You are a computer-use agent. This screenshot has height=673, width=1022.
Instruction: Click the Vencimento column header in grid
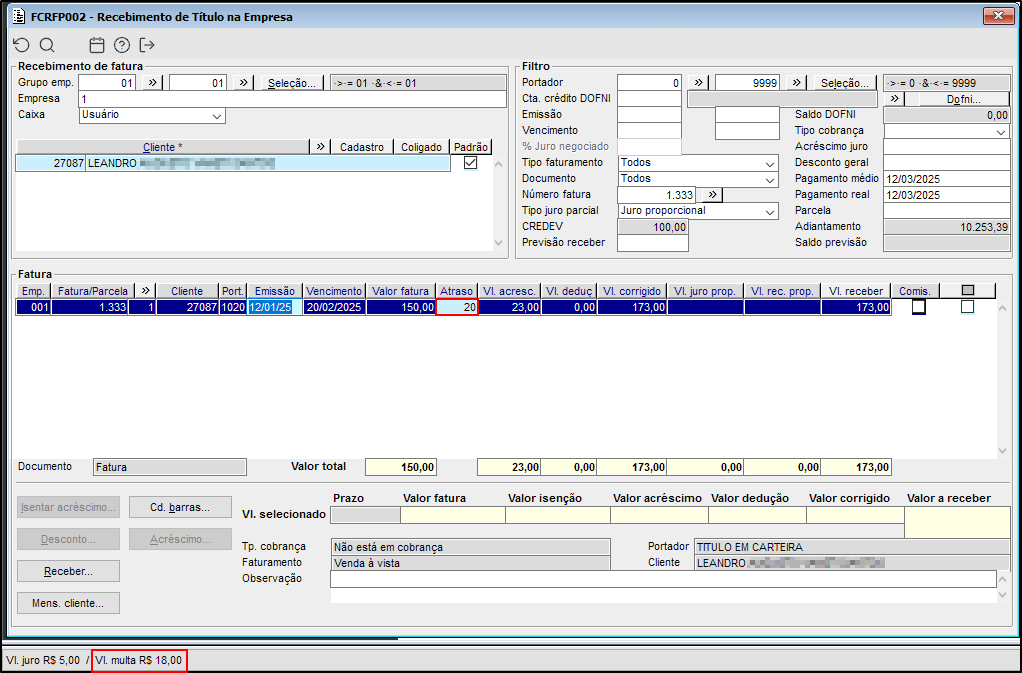pos(334,291)
